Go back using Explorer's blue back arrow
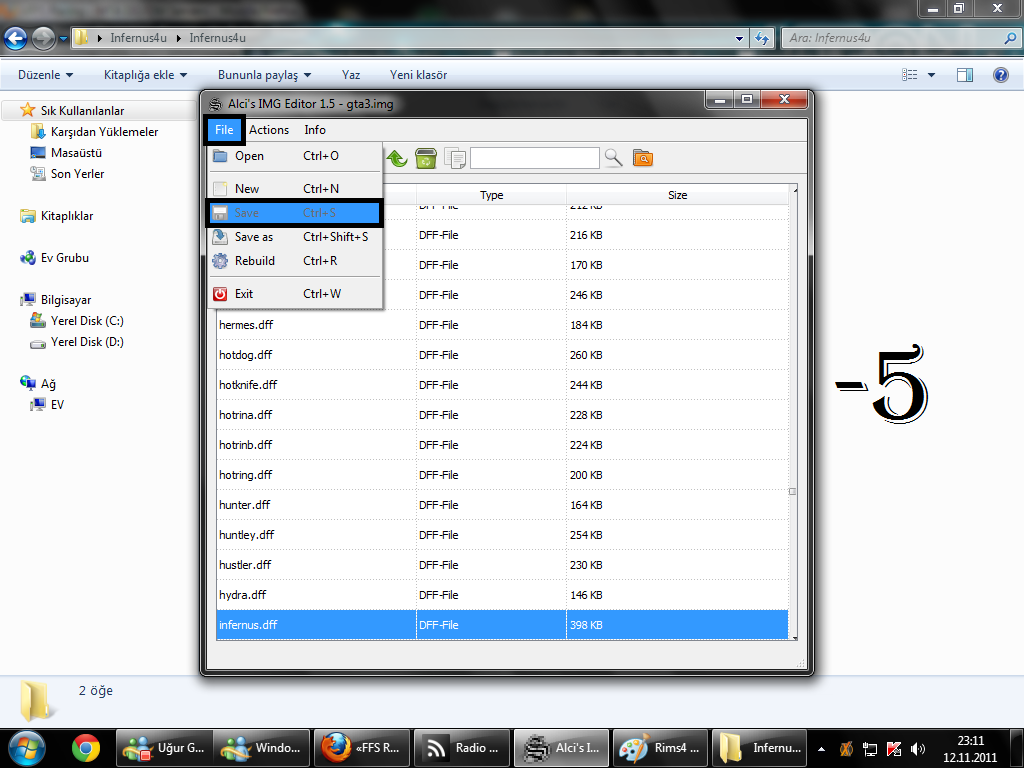 pyautogui.click(x=16, y=39)
